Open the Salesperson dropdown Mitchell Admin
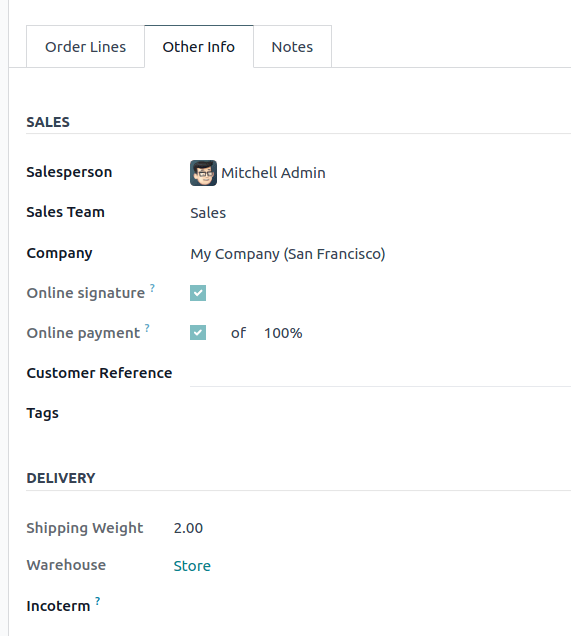Viewport: 571px width, 636px height. click(x=273, y=173)
